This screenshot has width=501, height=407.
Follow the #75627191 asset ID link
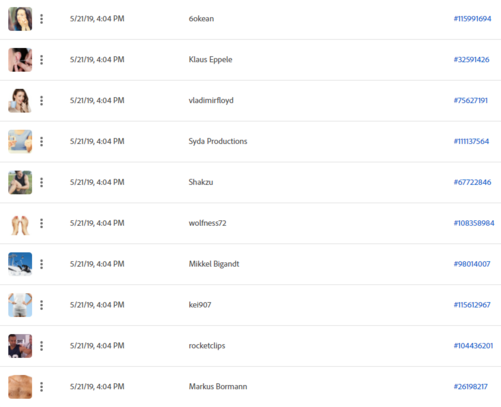(x=471, y=100)
